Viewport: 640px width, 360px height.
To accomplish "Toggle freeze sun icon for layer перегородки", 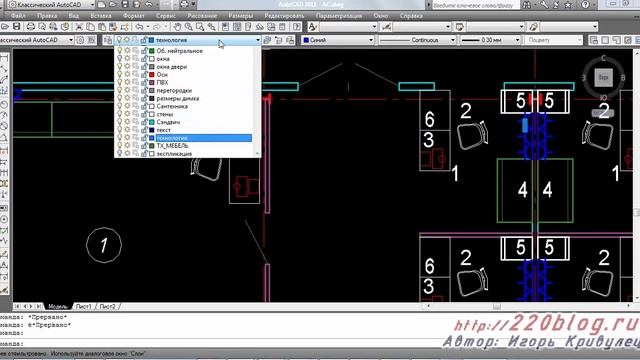I will tap(127, 90).
